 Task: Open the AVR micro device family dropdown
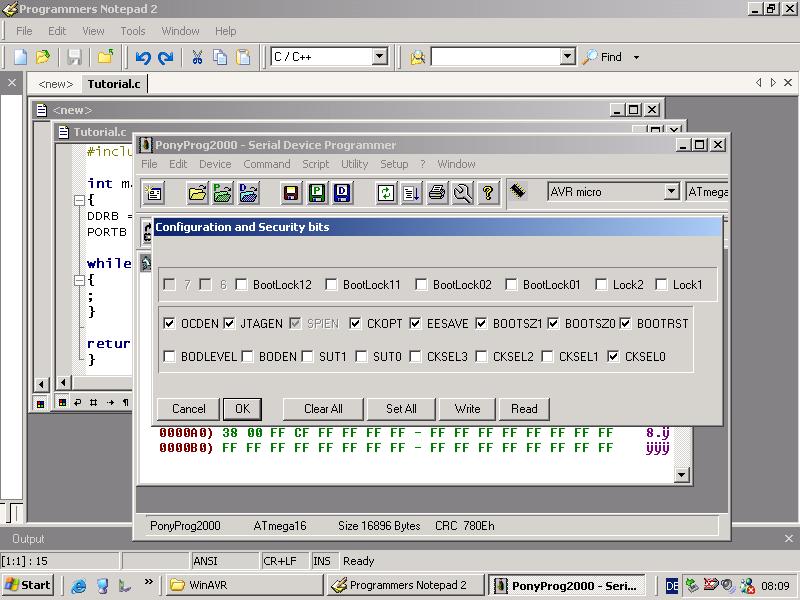(x=672, y=192)
